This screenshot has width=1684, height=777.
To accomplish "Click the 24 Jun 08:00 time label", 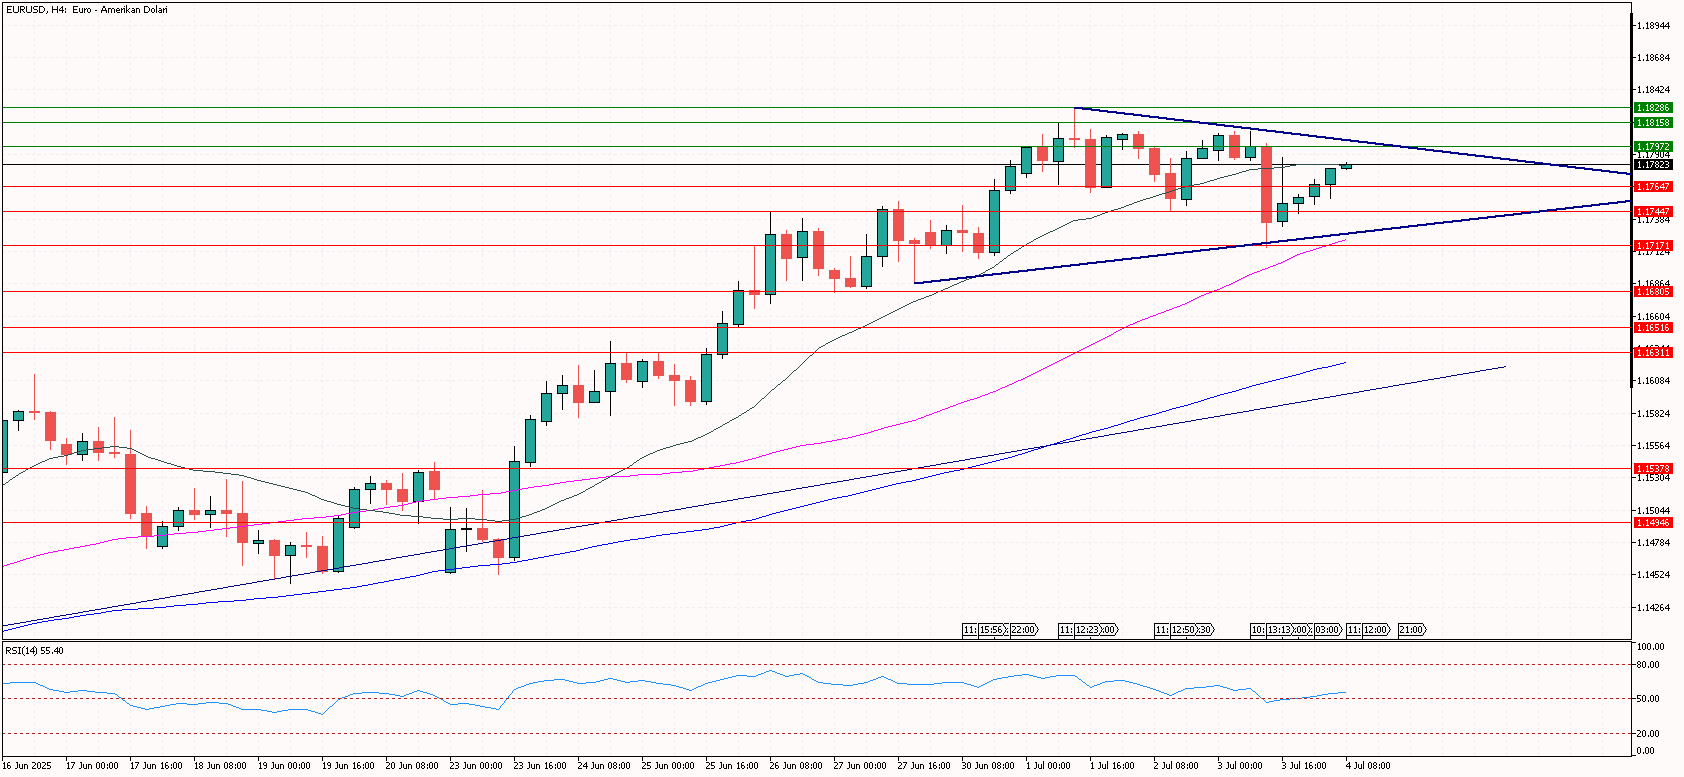I will pyautogui.click(x=604, y=766).
